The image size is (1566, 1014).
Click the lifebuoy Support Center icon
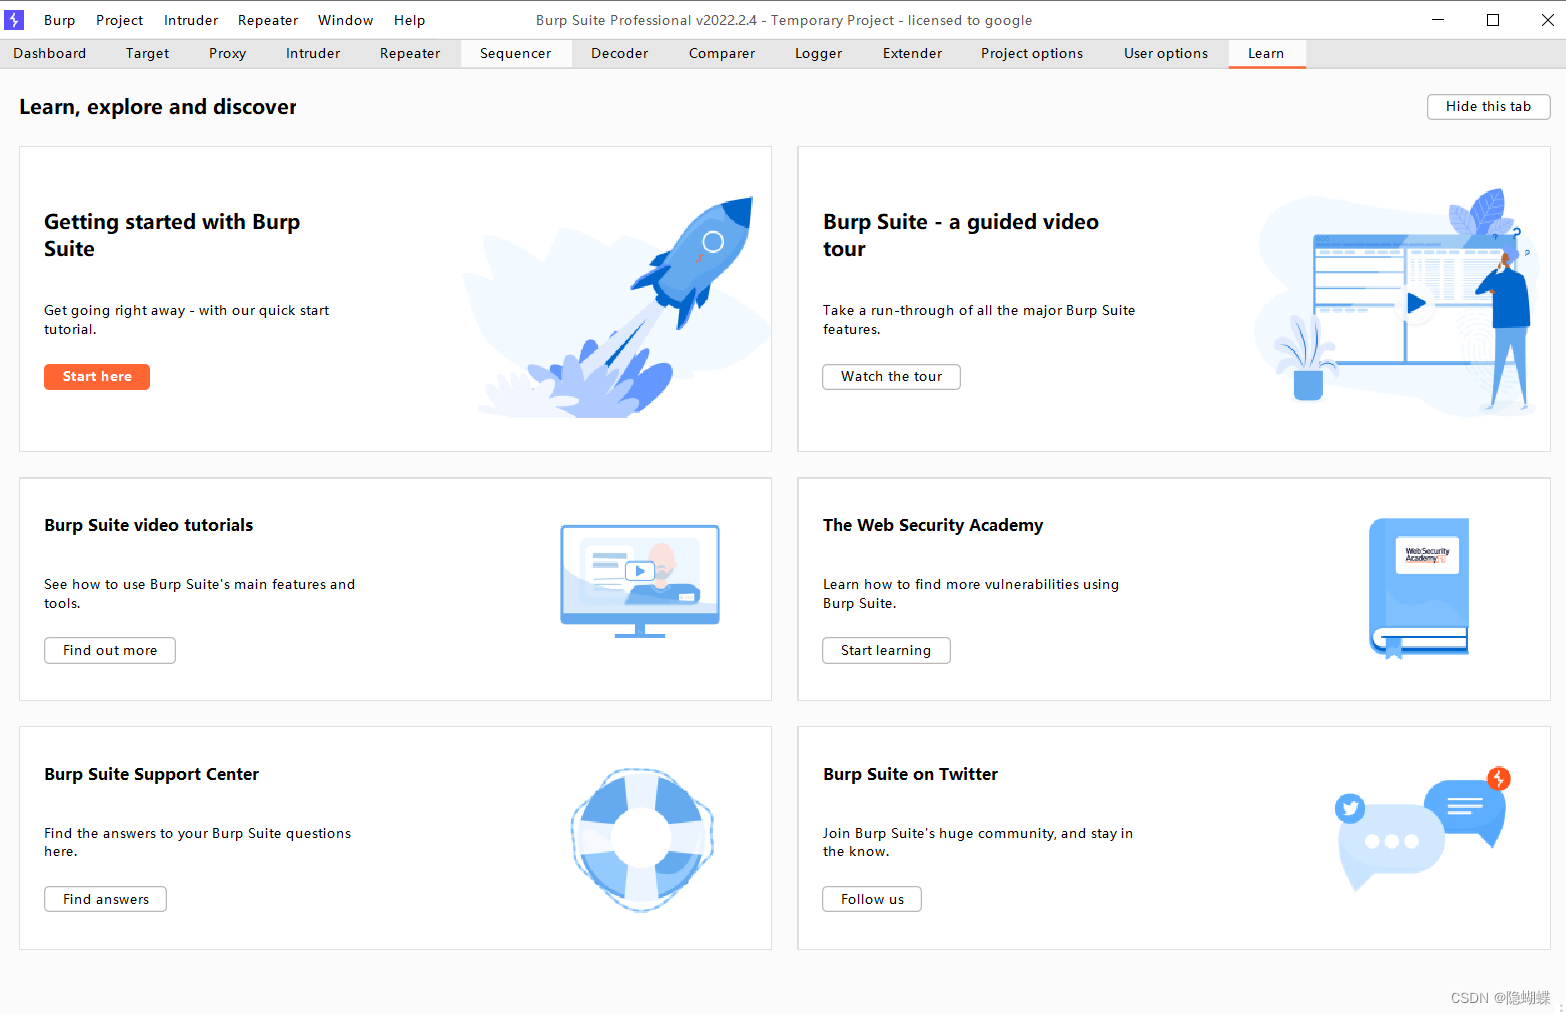coord(641,839)
